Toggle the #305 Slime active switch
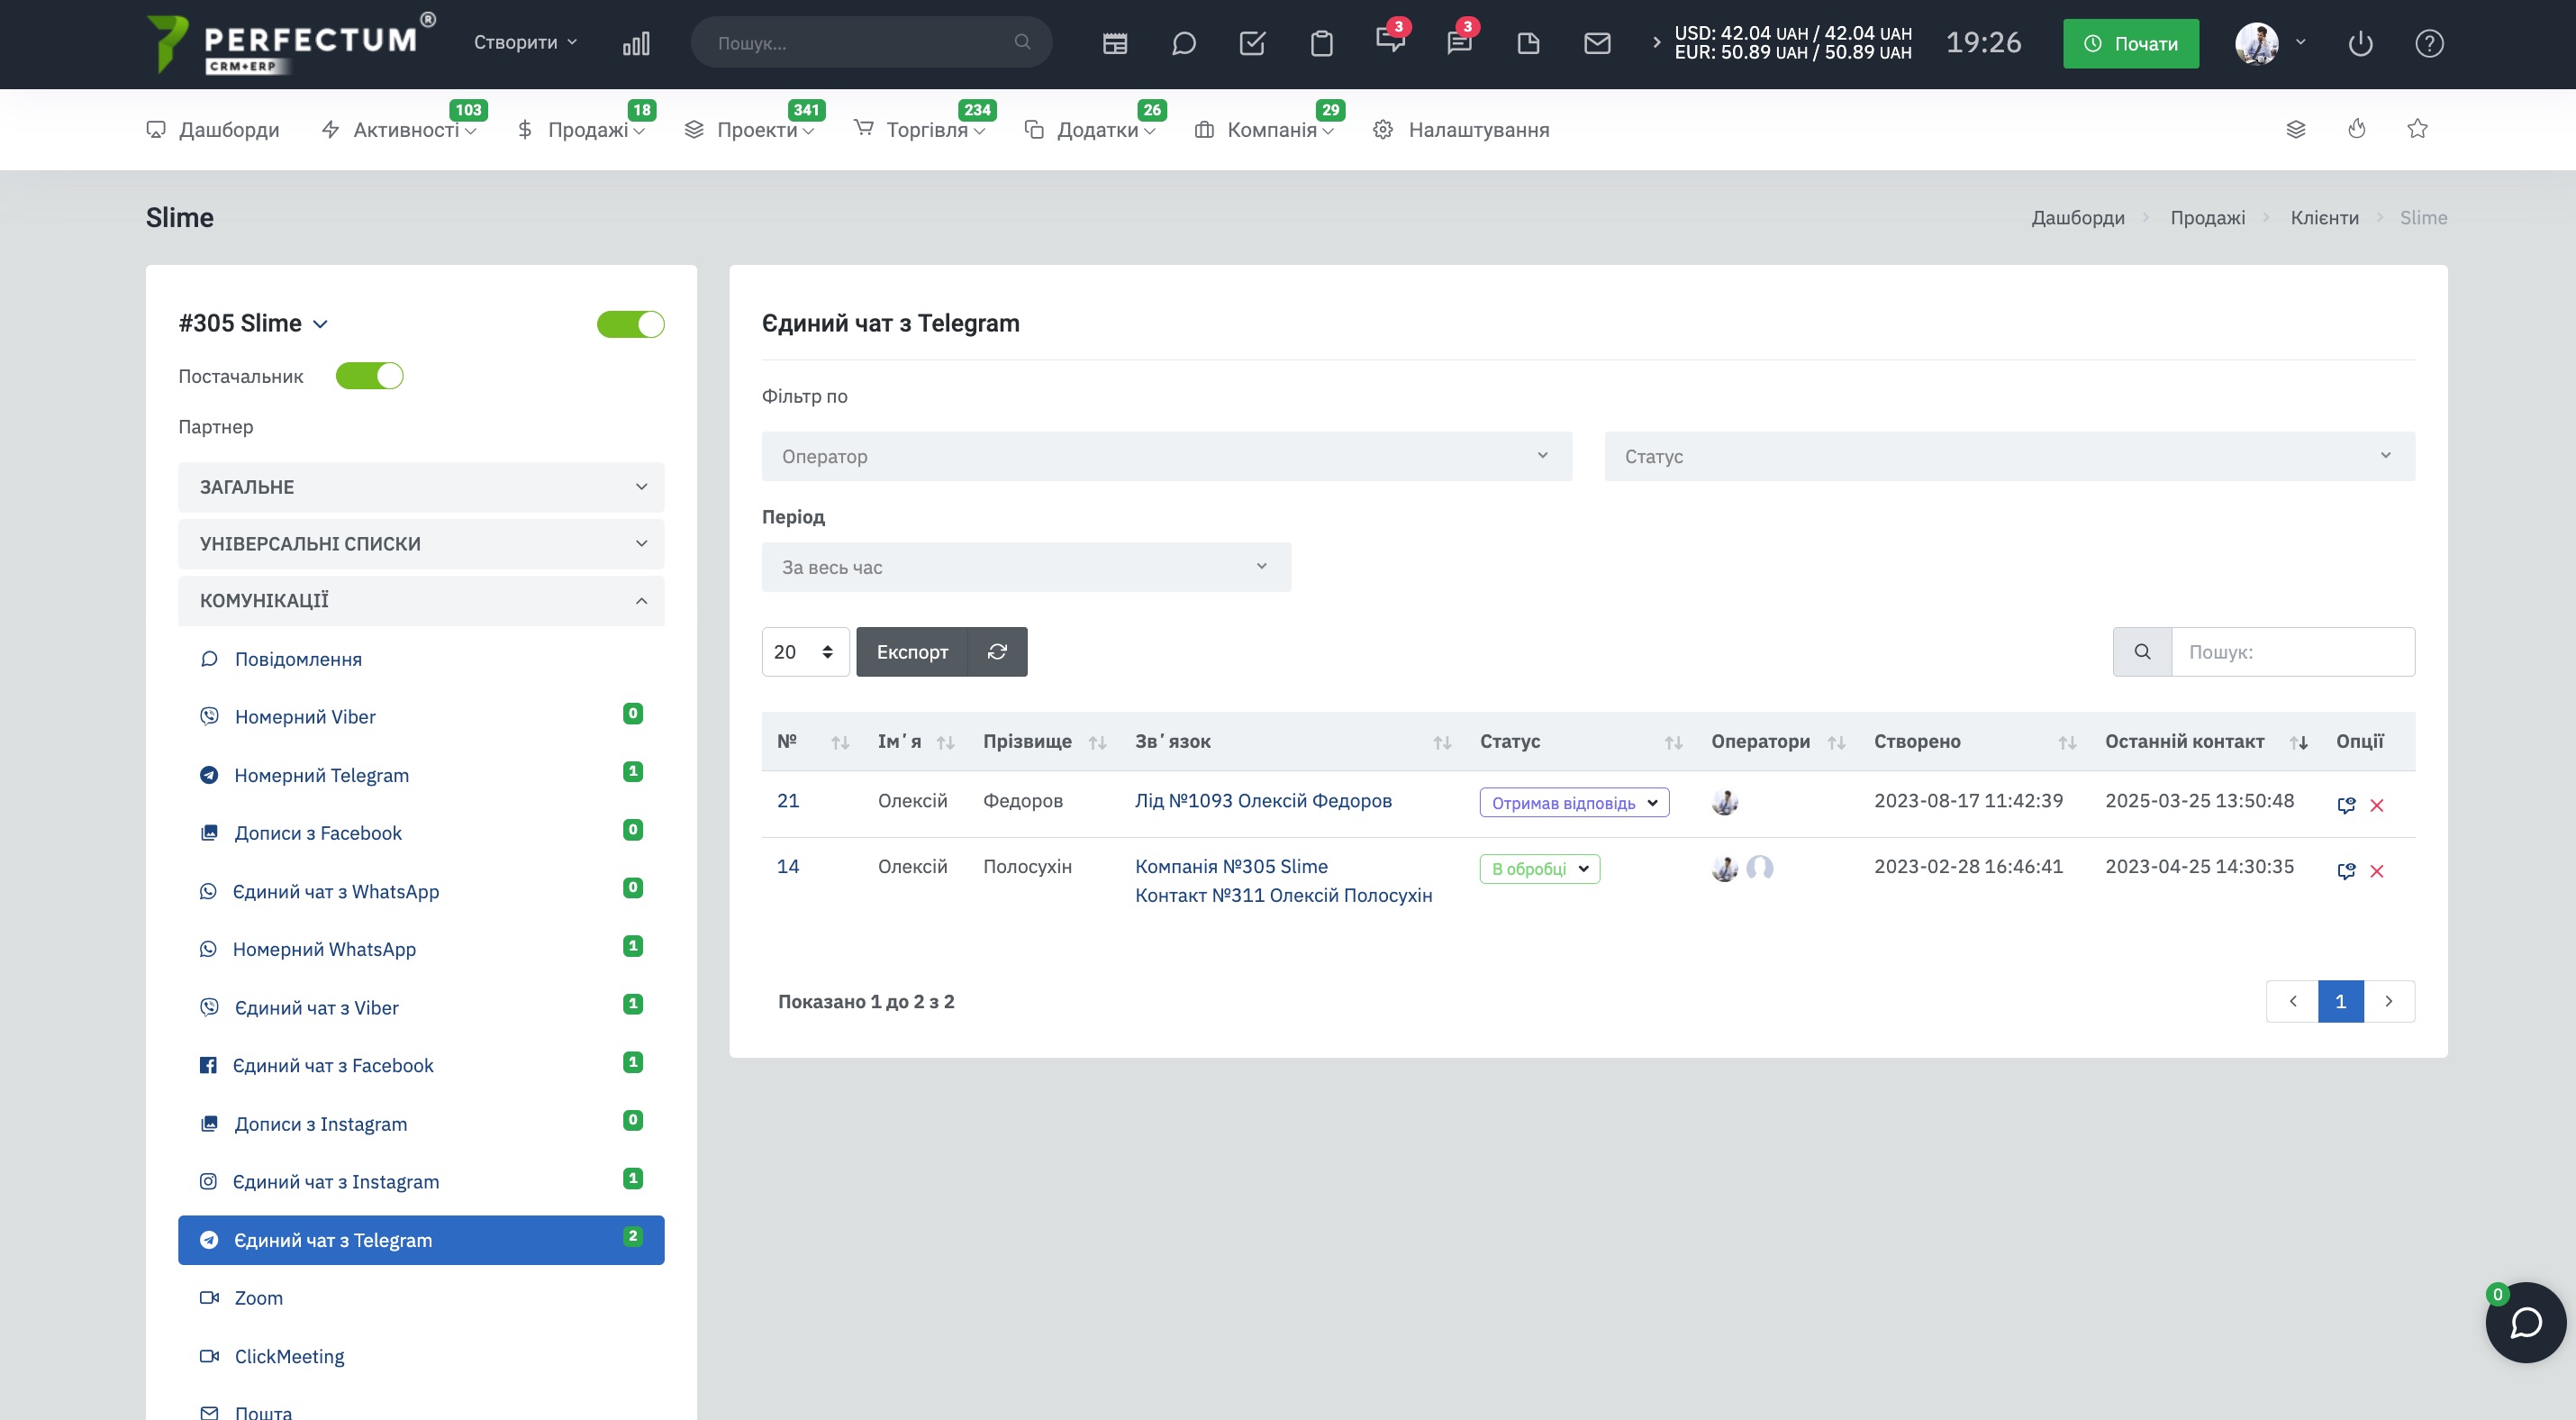Screen dimensions: 2576x1420 click(x=630, y=324)
